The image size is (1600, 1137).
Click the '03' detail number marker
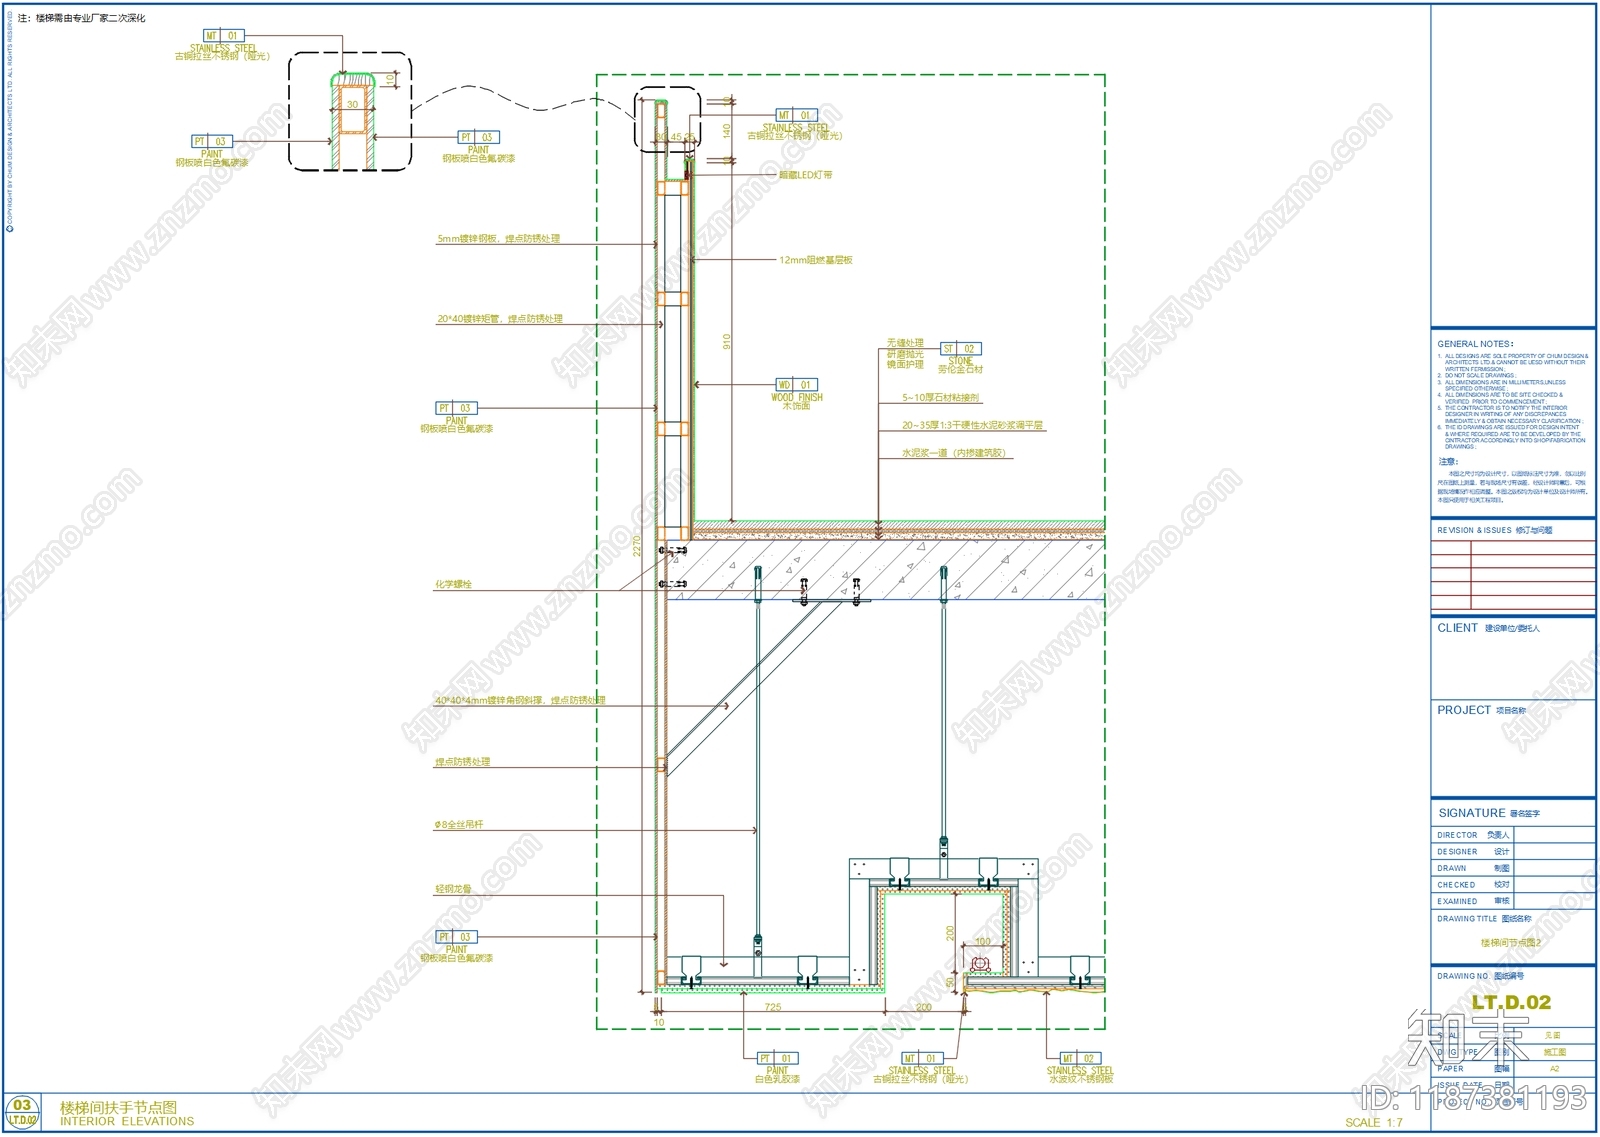point(22,1106)
